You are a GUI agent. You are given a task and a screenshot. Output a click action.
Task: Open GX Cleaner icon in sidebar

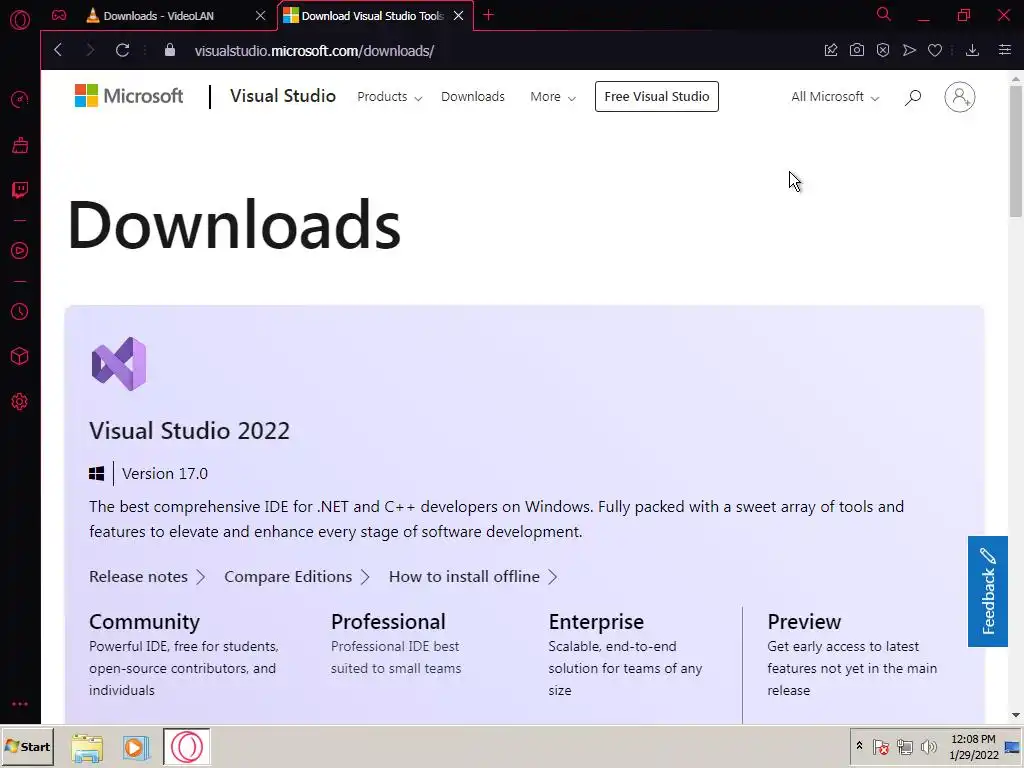click(20, 145)
